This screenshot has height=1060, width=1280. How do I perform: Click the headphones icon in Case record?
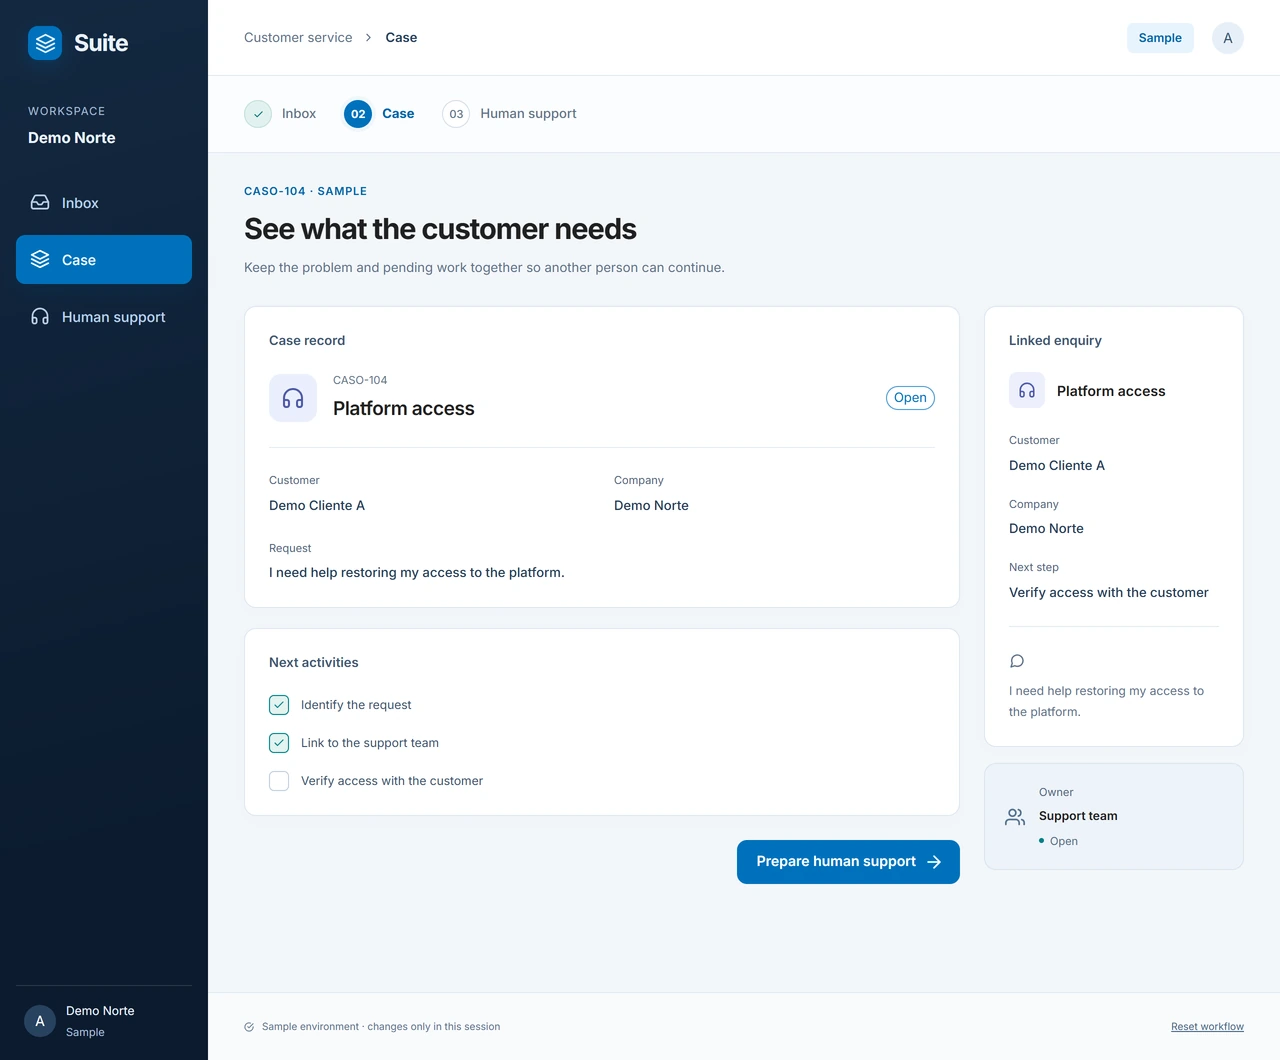293,398
